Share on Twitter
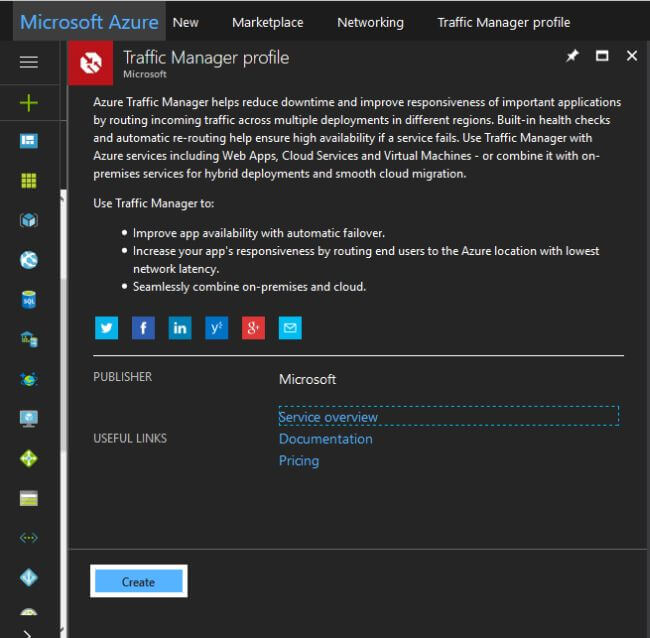The width and height of the screenshot is (650, 638). click(x=107, y=328)
